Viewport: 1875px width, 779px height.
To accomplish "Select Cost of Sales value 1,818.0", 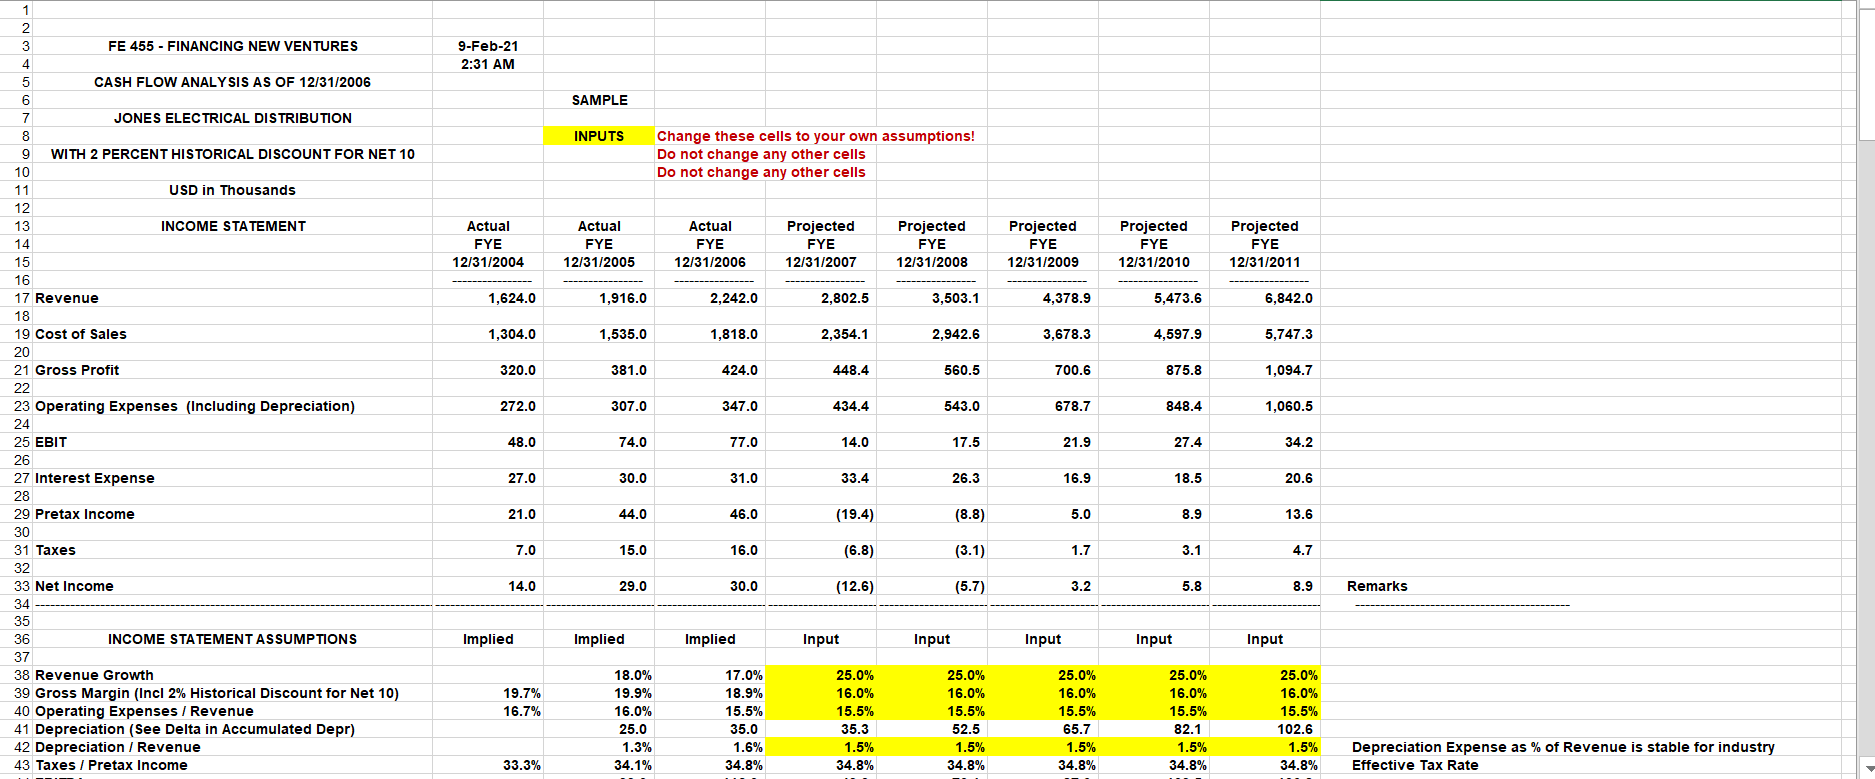I will [x=734, y=334].
